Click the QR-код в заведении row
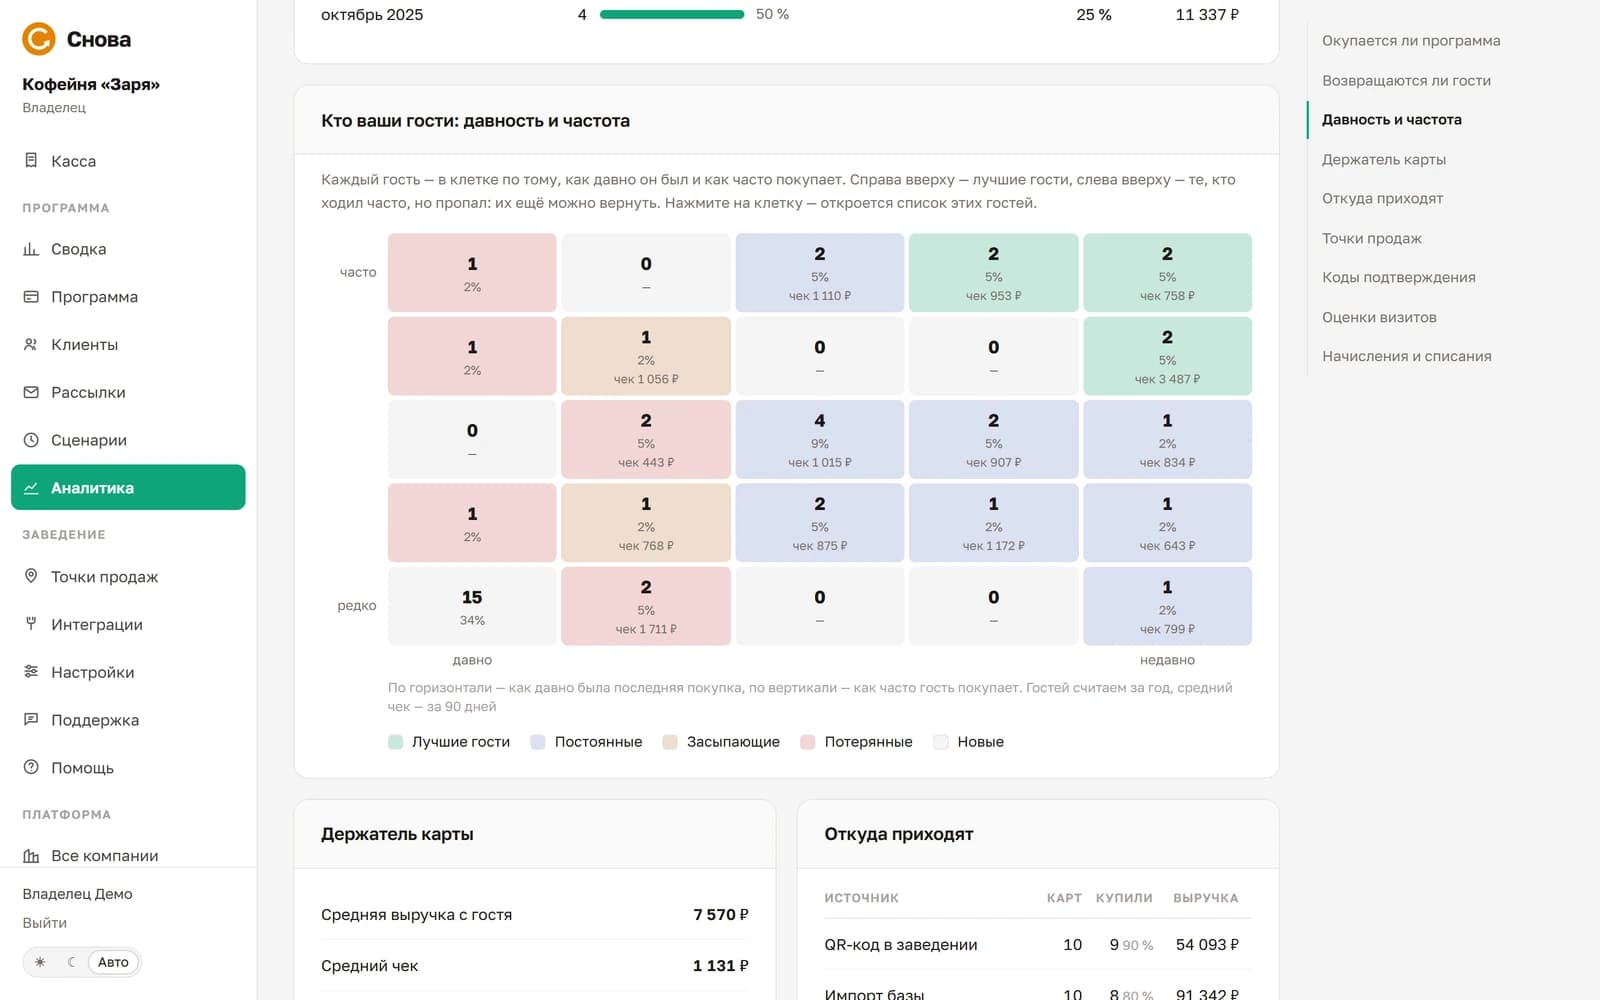Screen dimensions: 1600x1000 (1037, 945)
